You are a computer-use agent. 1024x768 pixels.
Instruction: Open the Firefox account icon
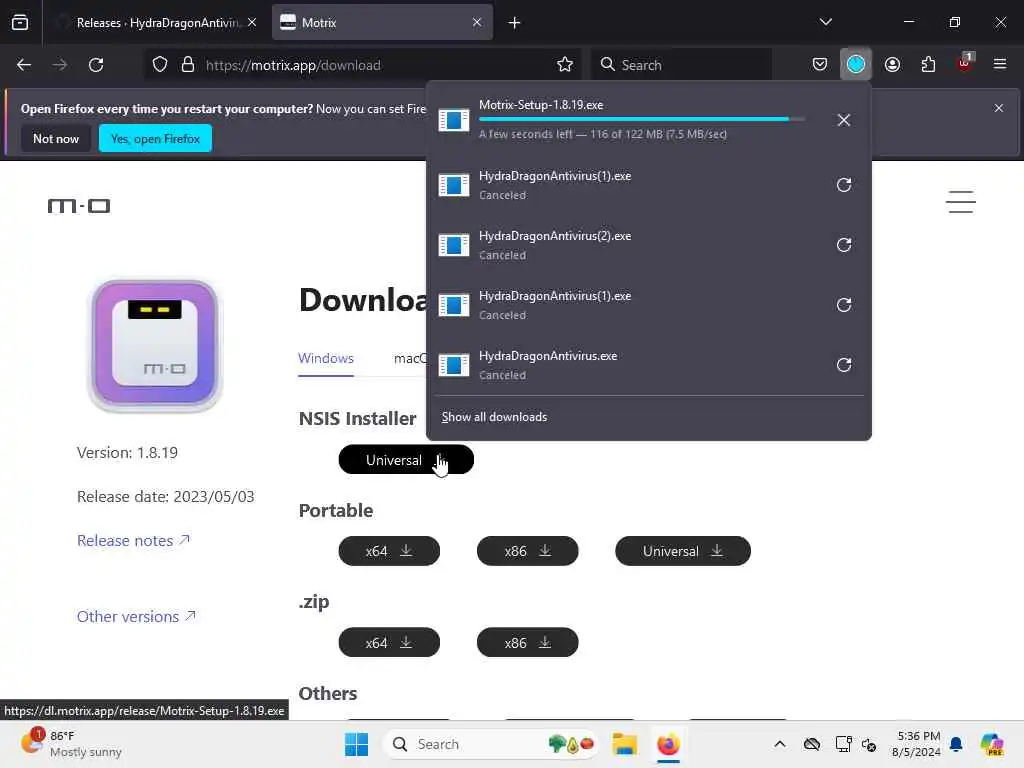pyautogui.click(x=892, y=65)
